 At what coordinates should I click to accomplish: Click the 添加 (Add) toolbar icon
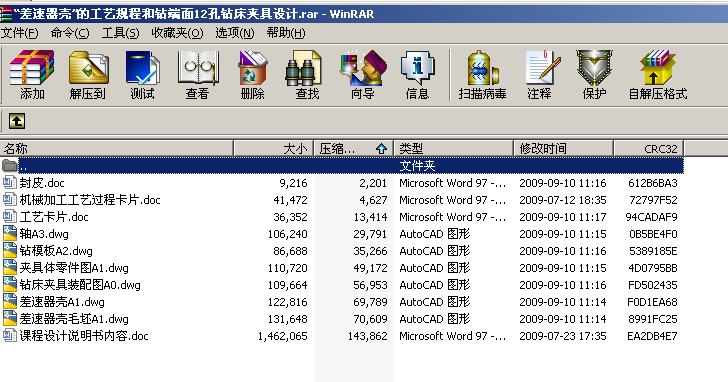coord(32,75)
